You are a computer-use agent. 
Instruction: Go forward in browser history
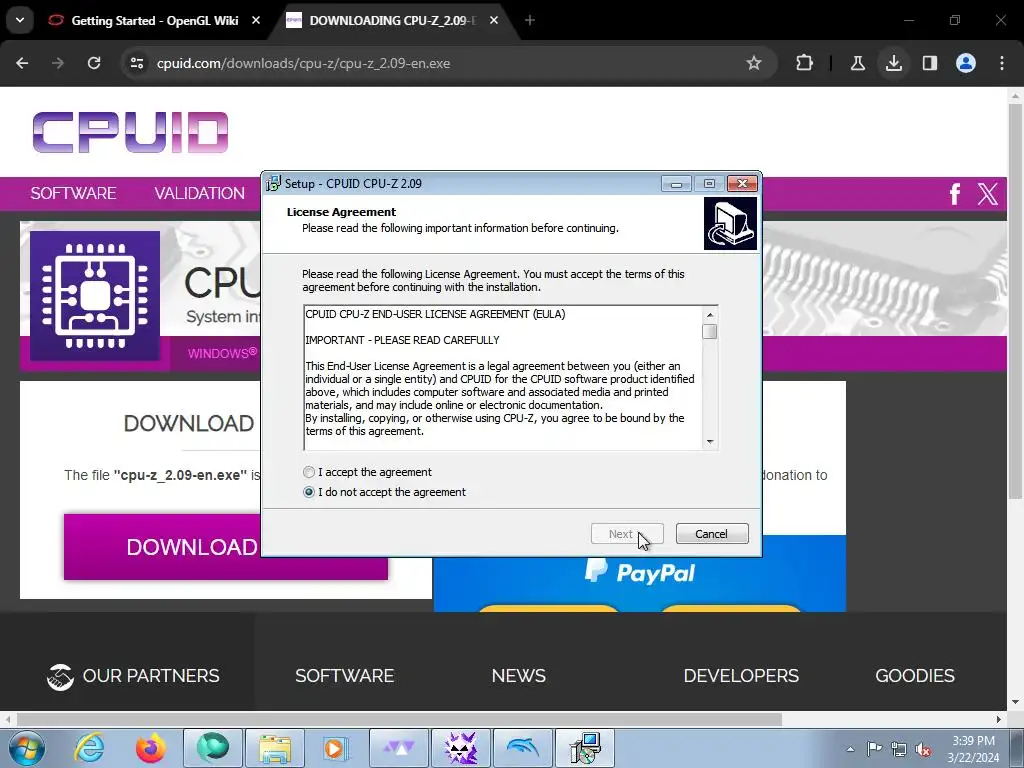(58, 63)
